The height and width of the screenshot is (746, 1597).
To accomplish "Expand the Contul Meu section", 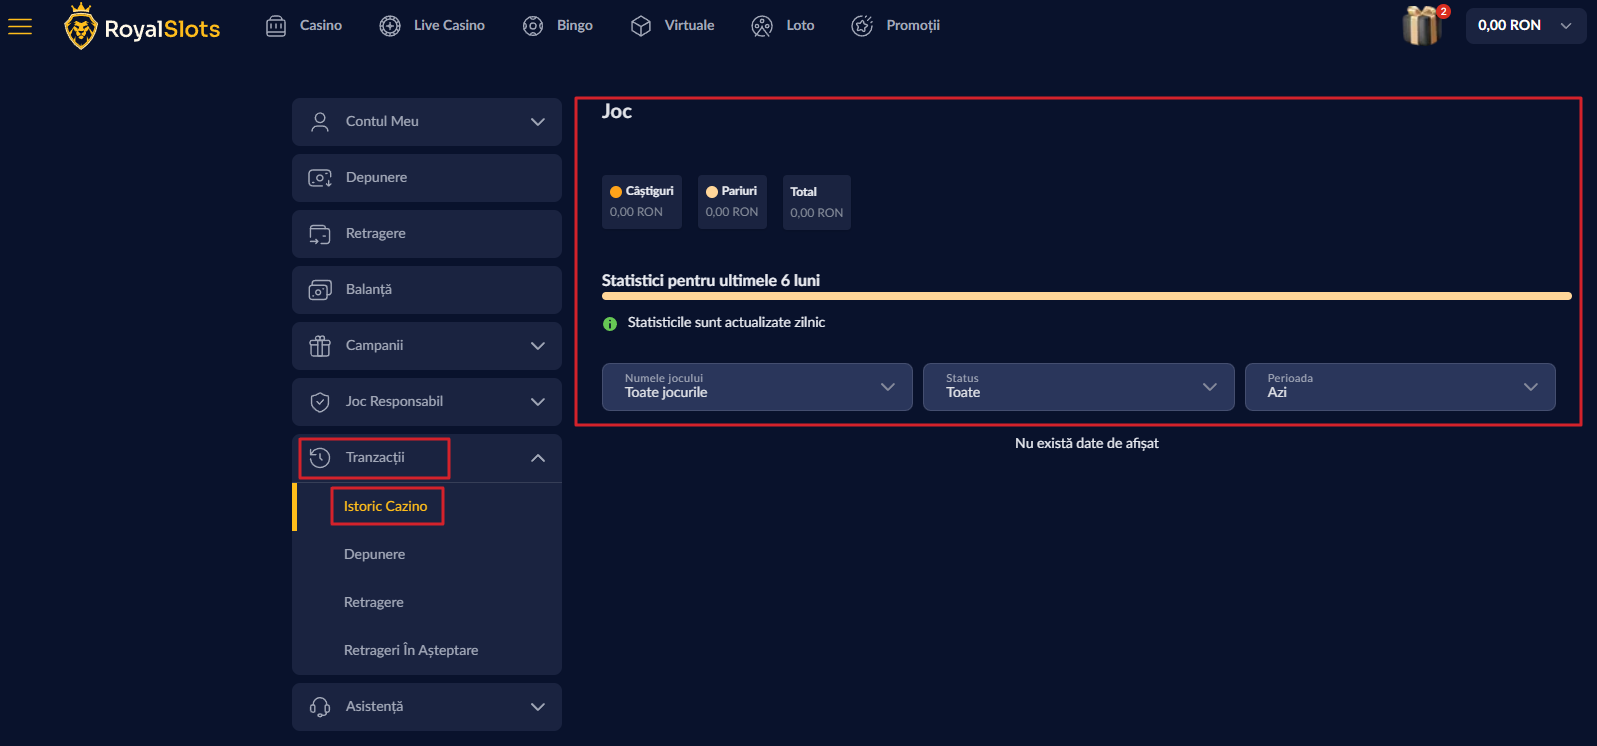I will (x=426, y=122).
